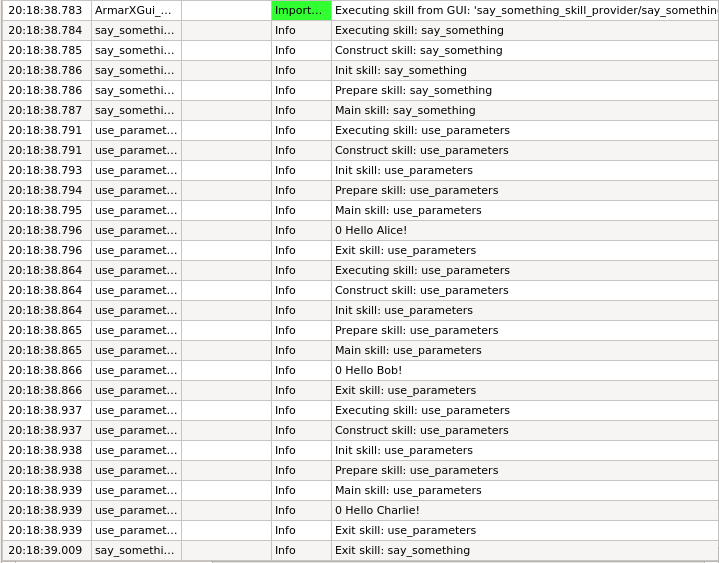Click 'Init skill: use_parameters' logged at 20:18:38.938
The height and width of the screenshot is (563, 719).
[x=404, y=450]
